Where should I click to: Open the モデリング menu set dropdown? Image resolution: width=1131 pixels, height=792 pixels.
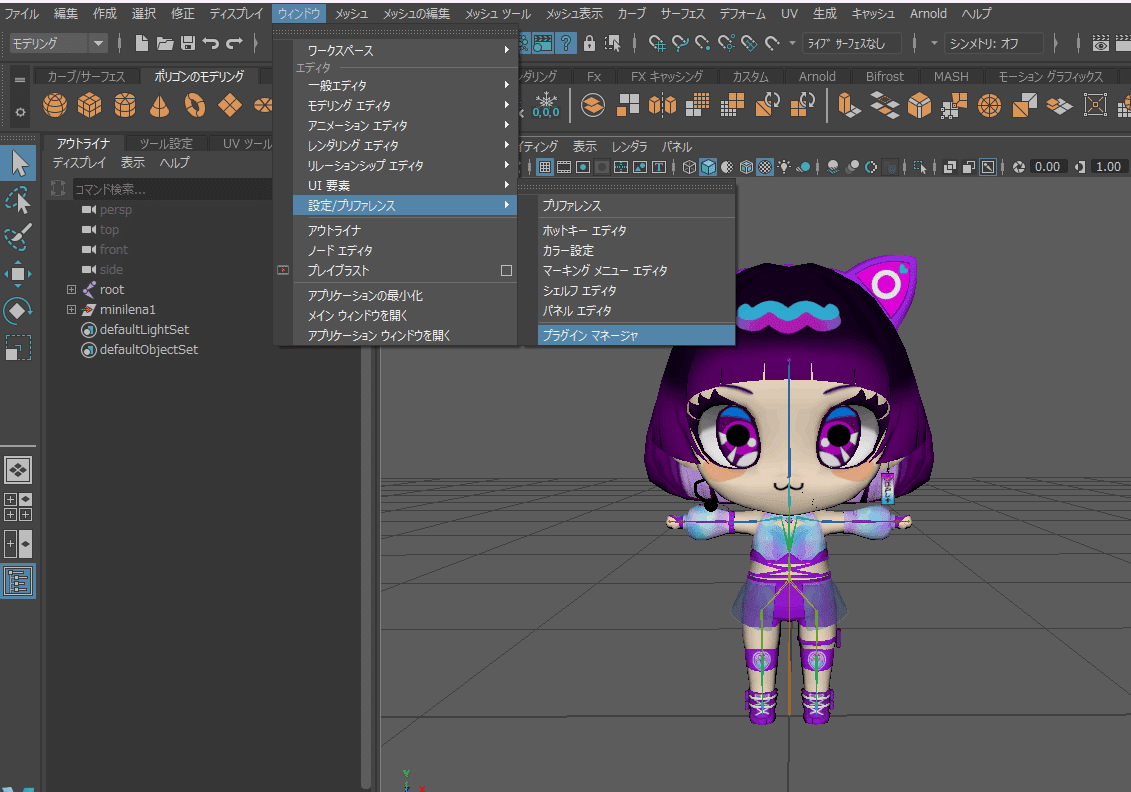[58, 43]
